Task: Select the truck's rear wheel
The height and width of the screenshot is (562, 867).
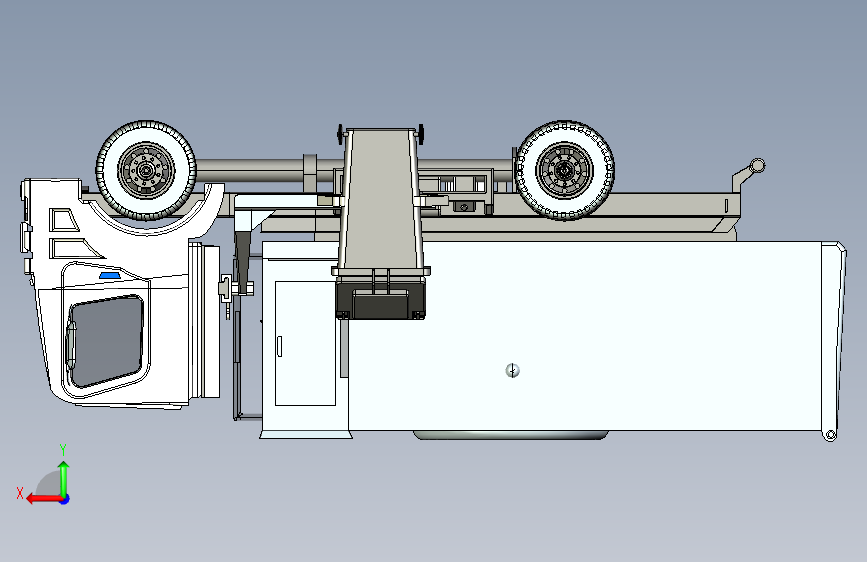Action: tap(565, 170)
